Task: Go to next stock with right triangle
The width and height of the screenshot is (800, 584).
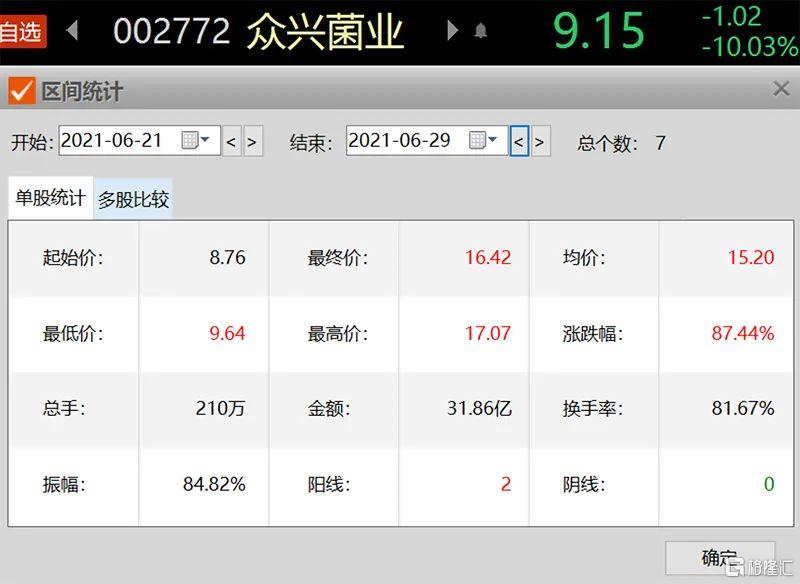Action: click(x=452, y=30)
